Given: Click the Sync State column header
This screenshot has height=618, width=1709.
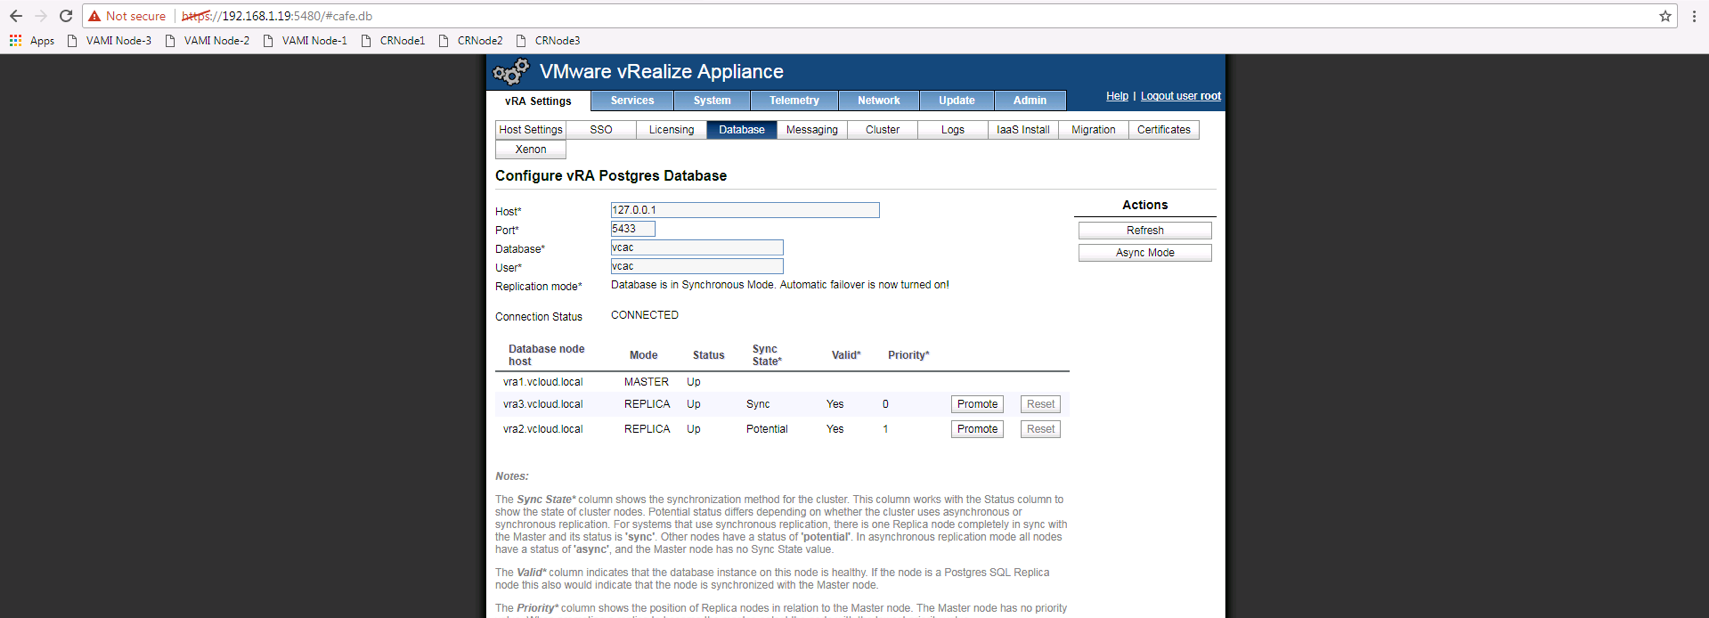Looking at the screenshot, I should [x=767, y=355].
